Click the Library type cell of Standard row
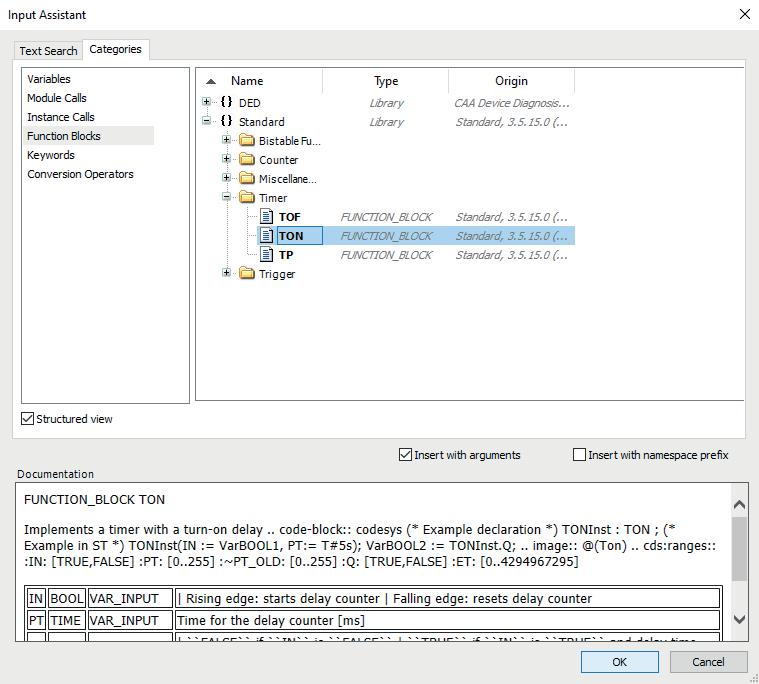 click(386, 122)
